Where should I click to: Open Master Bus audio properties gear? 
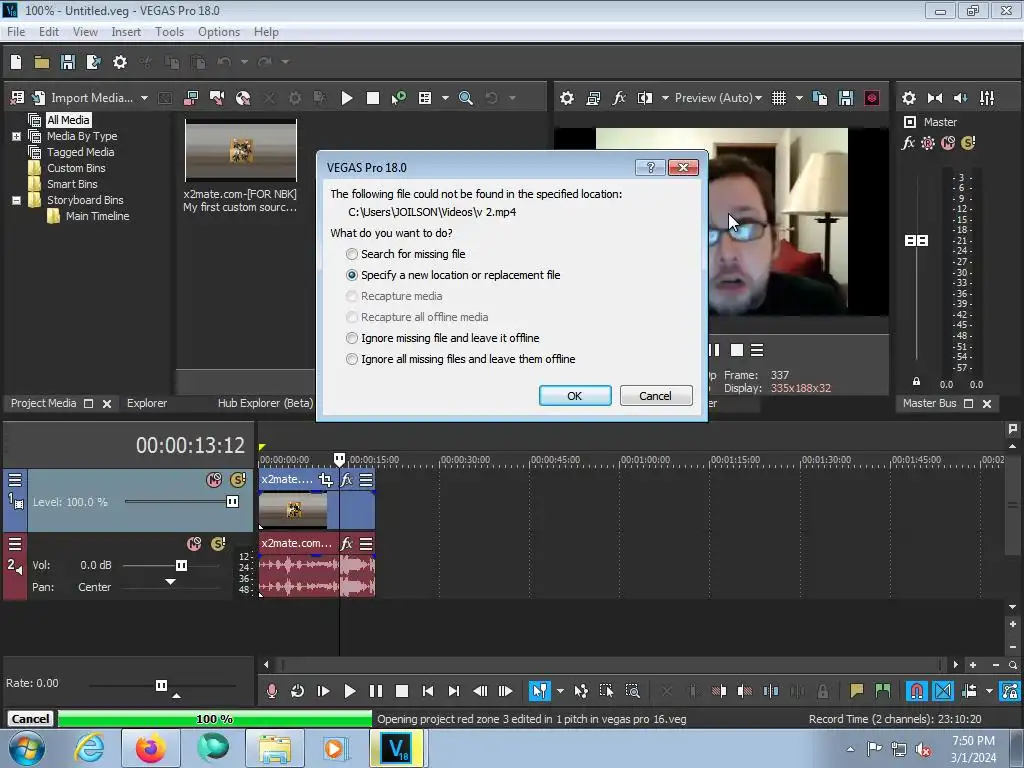[x=908, y=98]
